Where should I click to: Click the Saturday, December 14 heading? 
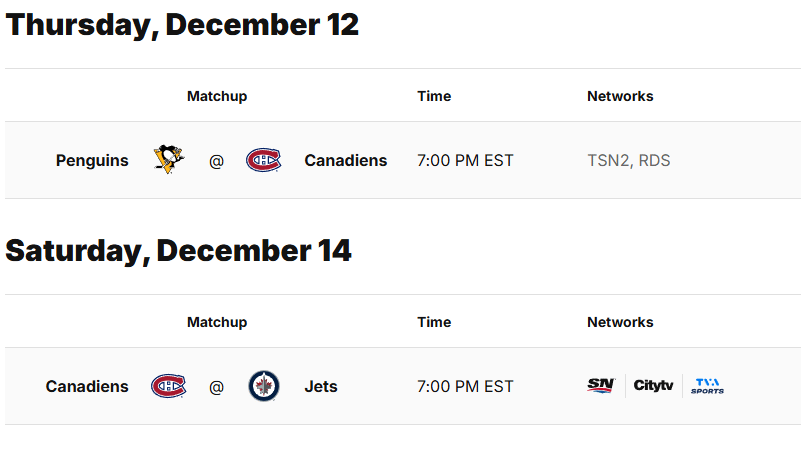(x=178, y=251)
